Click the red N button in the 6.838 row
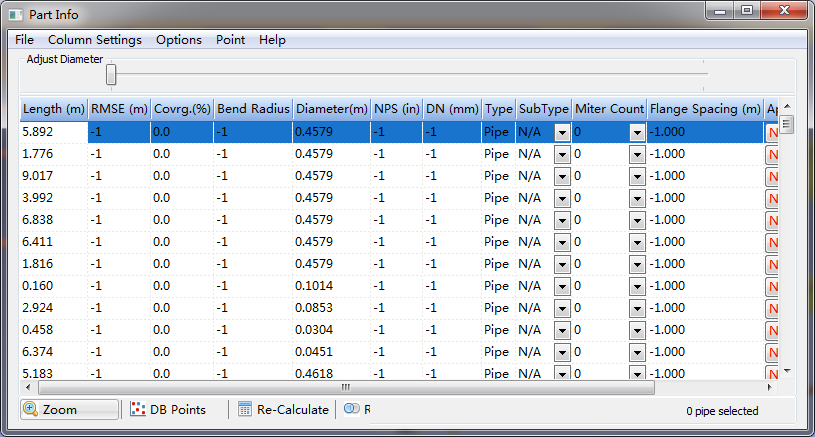The height and width of the screenshot is (437, 815). coord(772,221)
